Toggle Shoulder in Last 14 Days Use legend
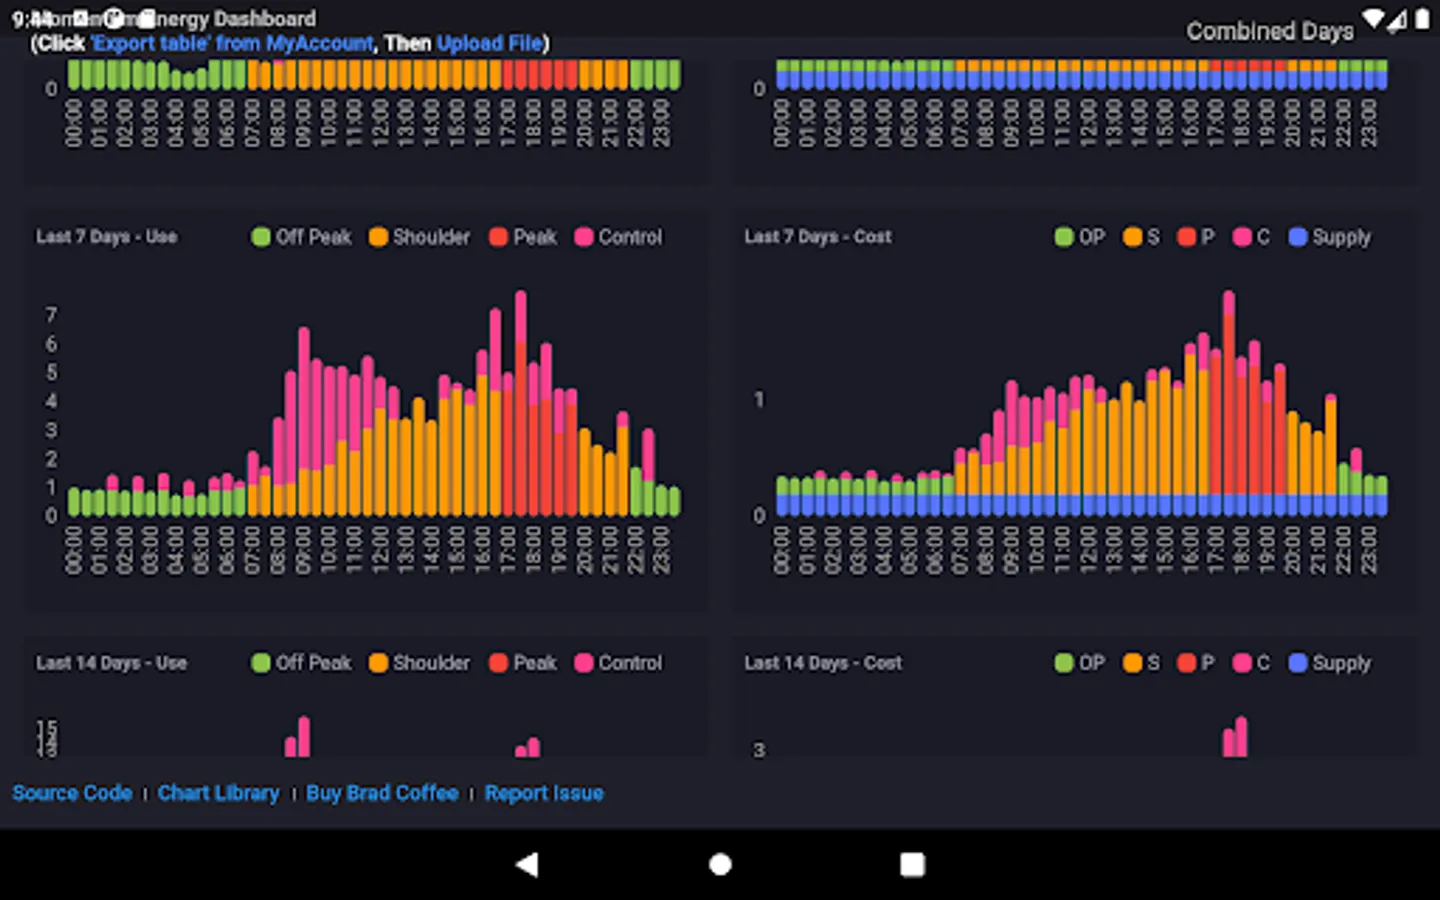 (x=419, y=663)
